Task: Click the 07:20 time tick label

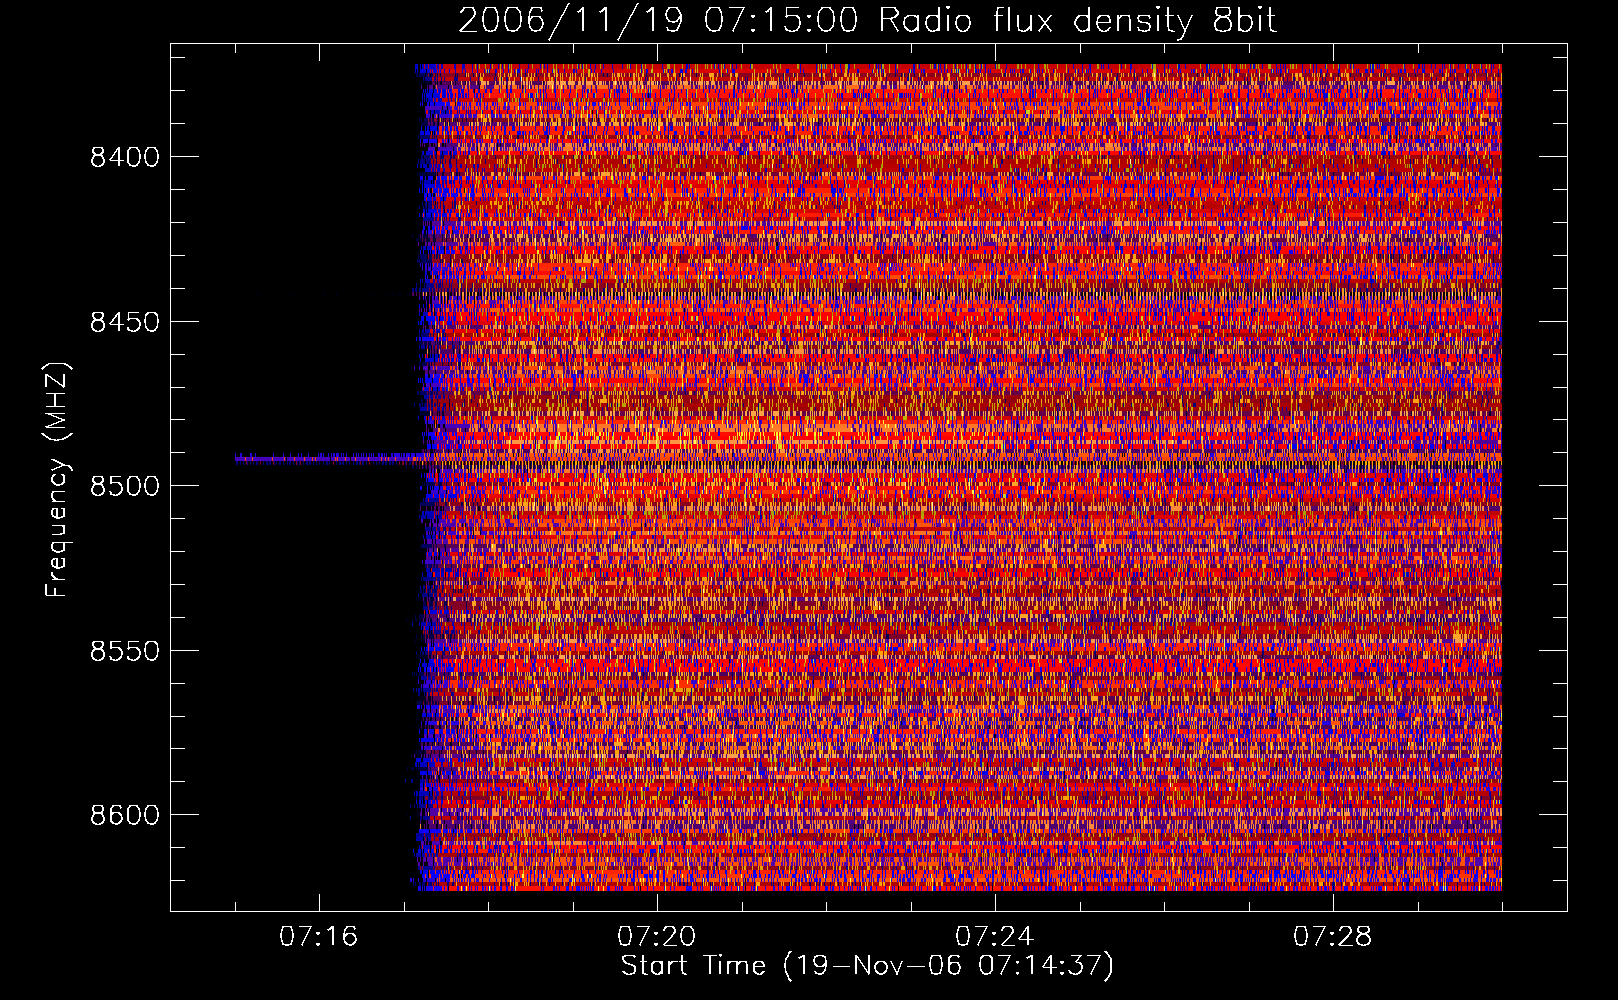Action: pos(657,937)
